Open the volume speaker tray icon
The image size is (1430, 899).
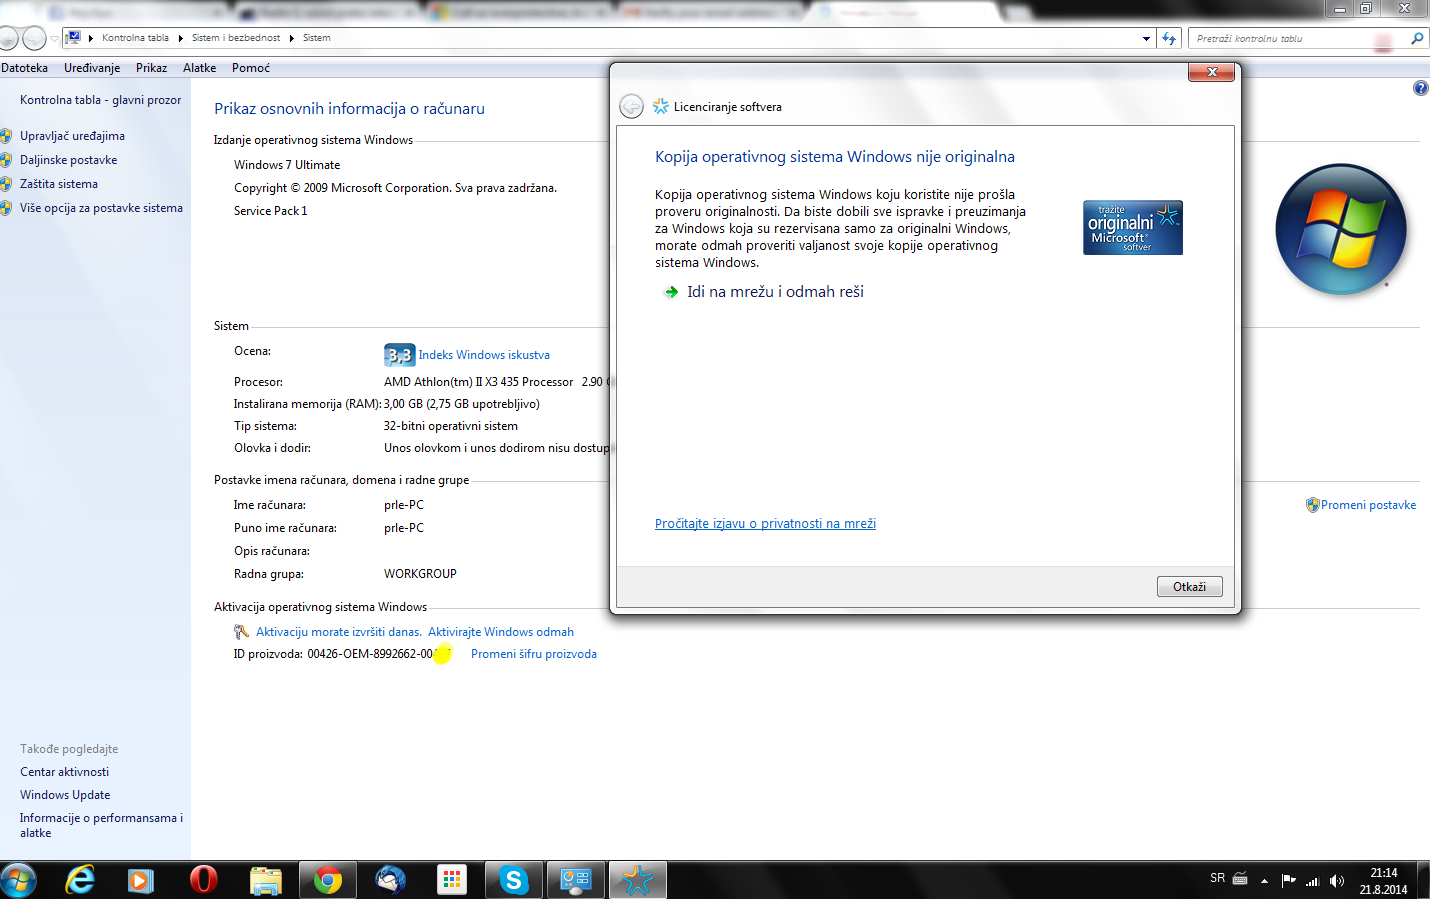point(1337,880)
